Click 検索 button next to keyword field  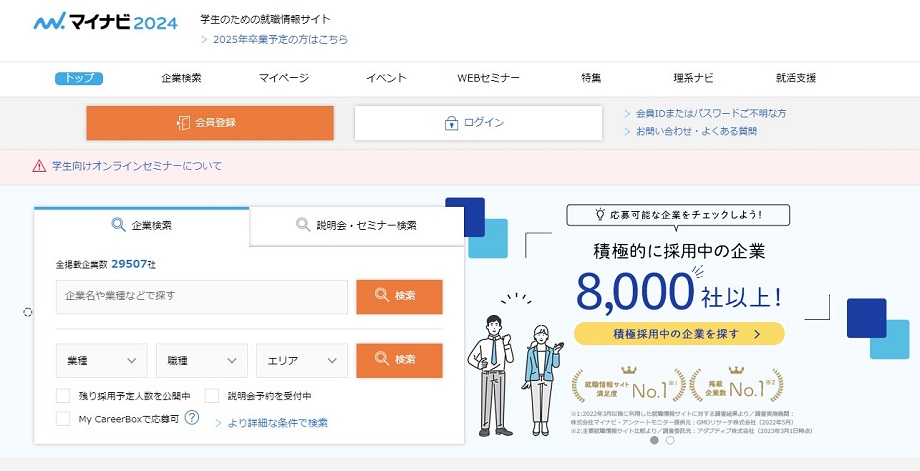pyautogui.click(x=399, y=297)
